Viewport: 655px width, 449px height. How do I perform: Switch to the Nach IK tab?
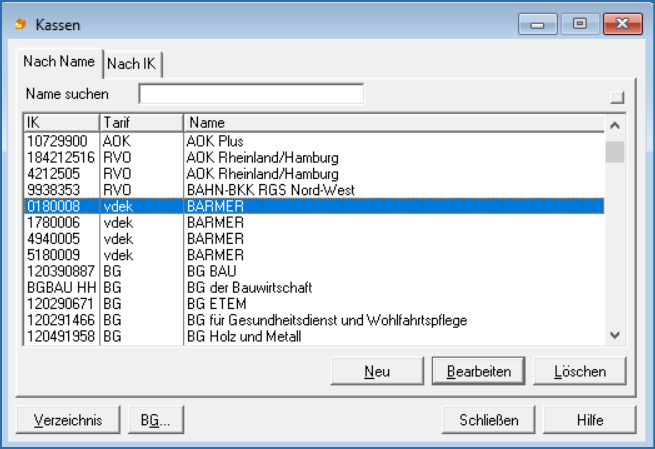click(132, 64)
